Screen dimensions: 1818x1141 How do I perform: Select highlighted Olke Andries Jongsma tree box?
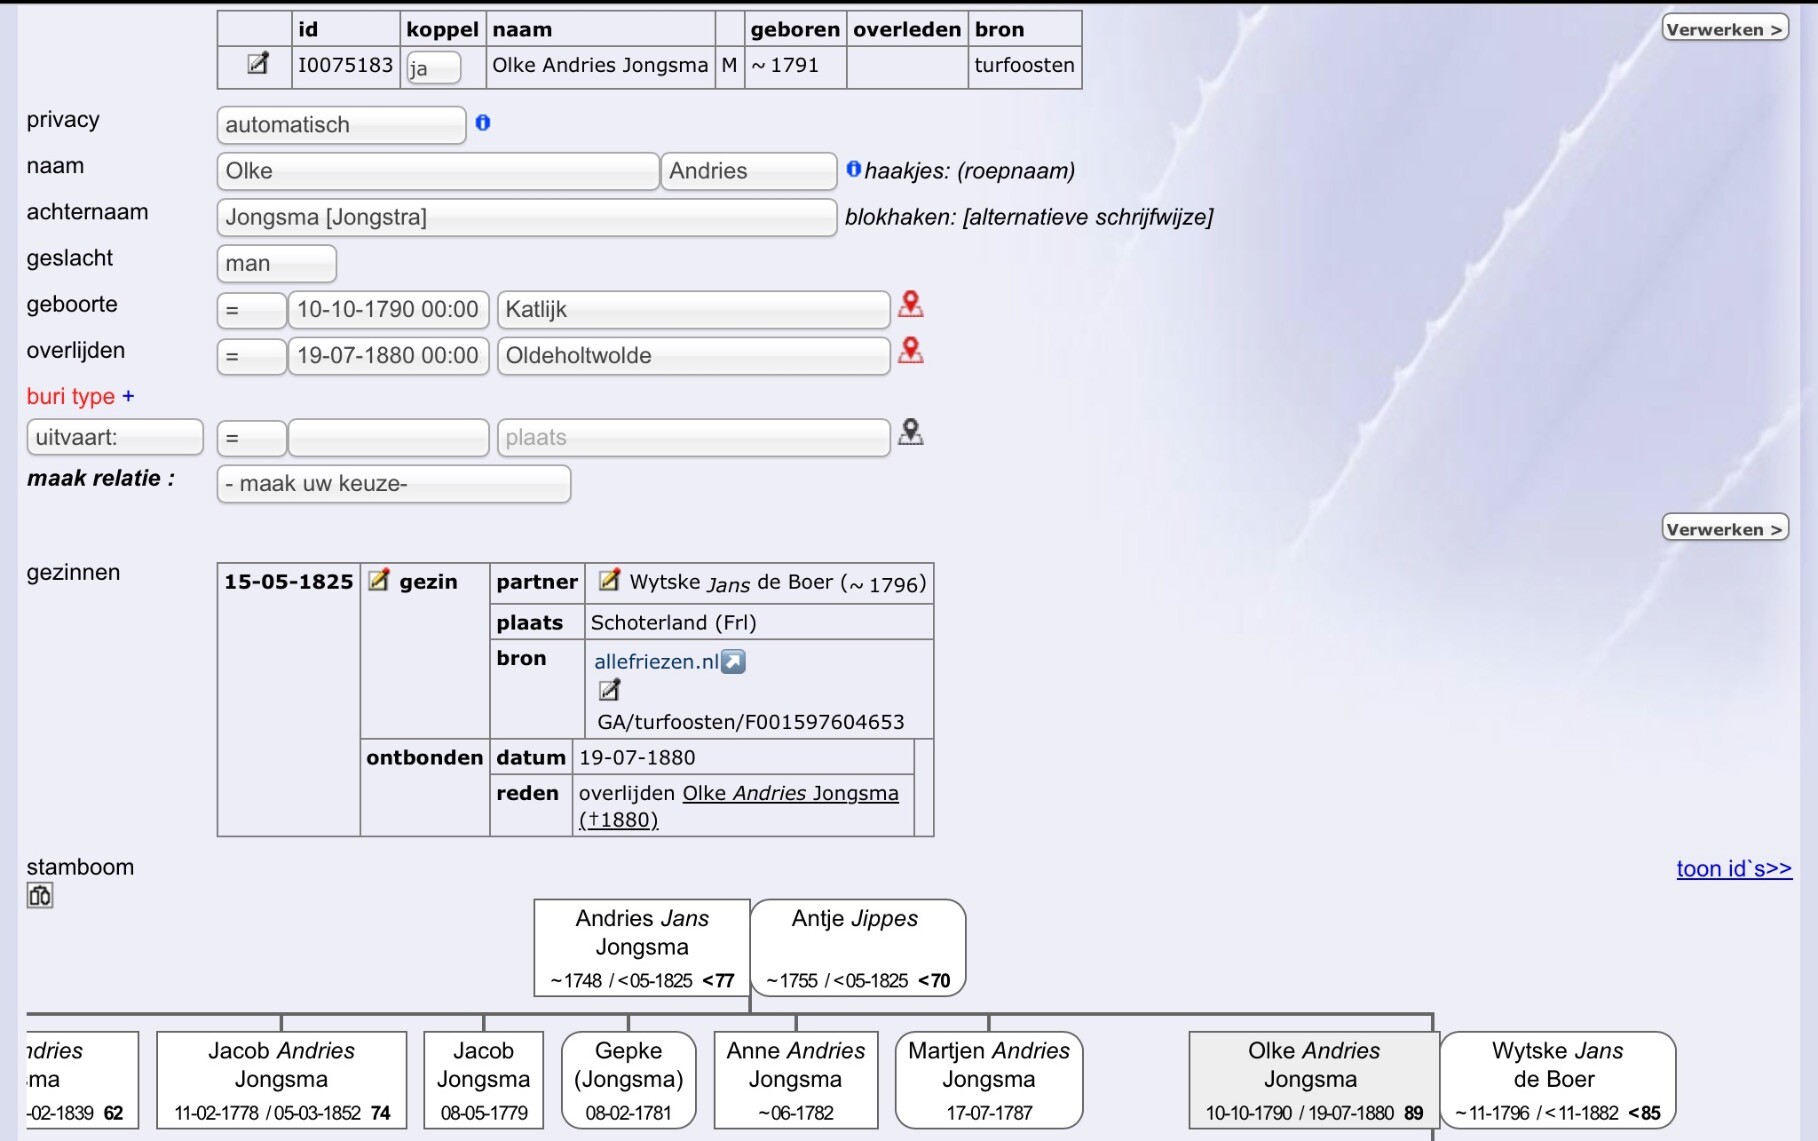point(1314,1080)
